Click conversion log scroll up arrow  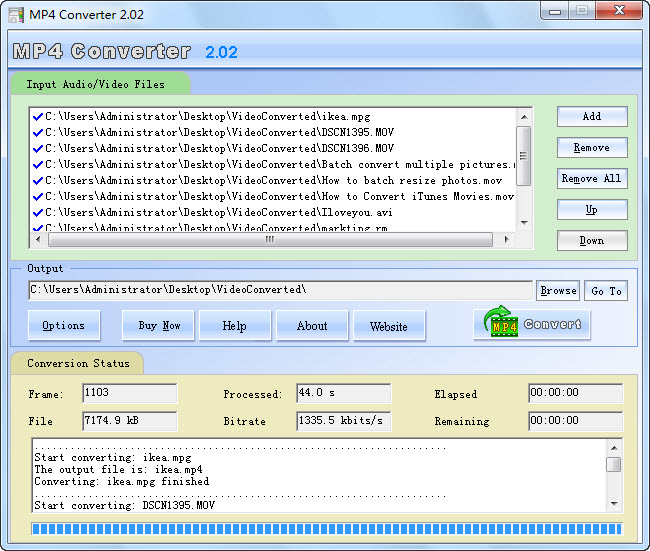pyautogui.click(x=614, y=448)
